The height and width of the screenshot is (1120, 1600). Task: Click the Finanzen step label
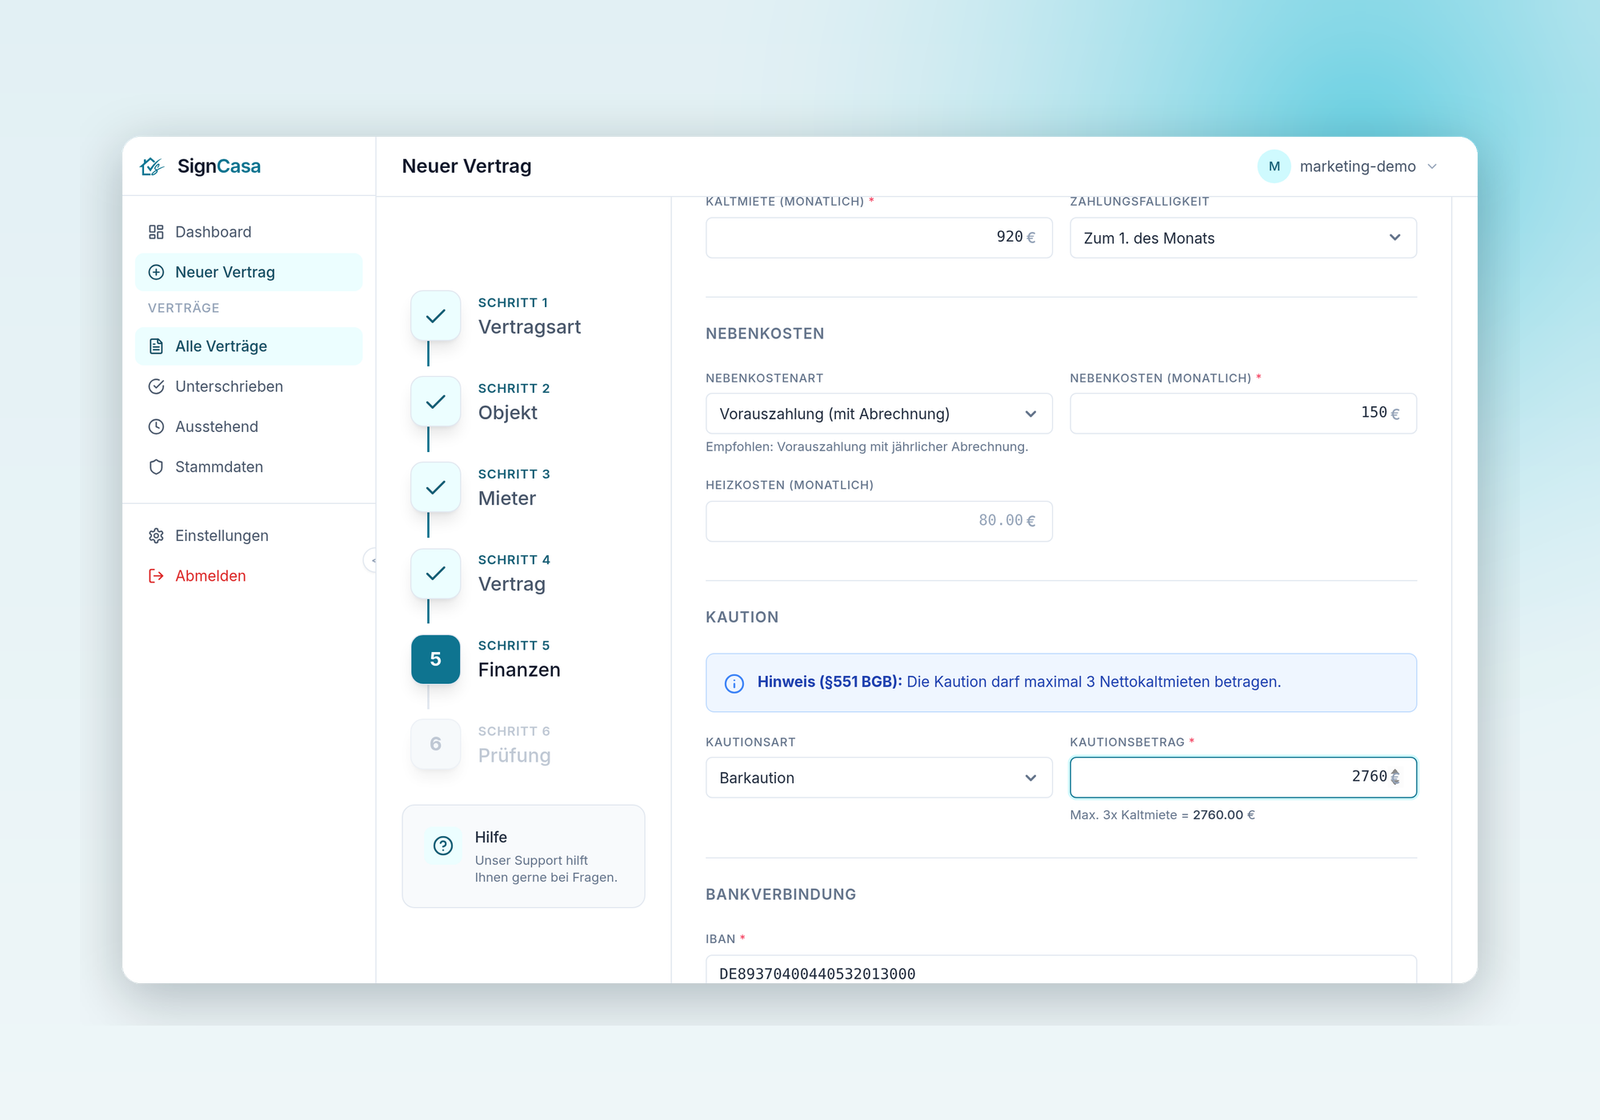(519, 670)
